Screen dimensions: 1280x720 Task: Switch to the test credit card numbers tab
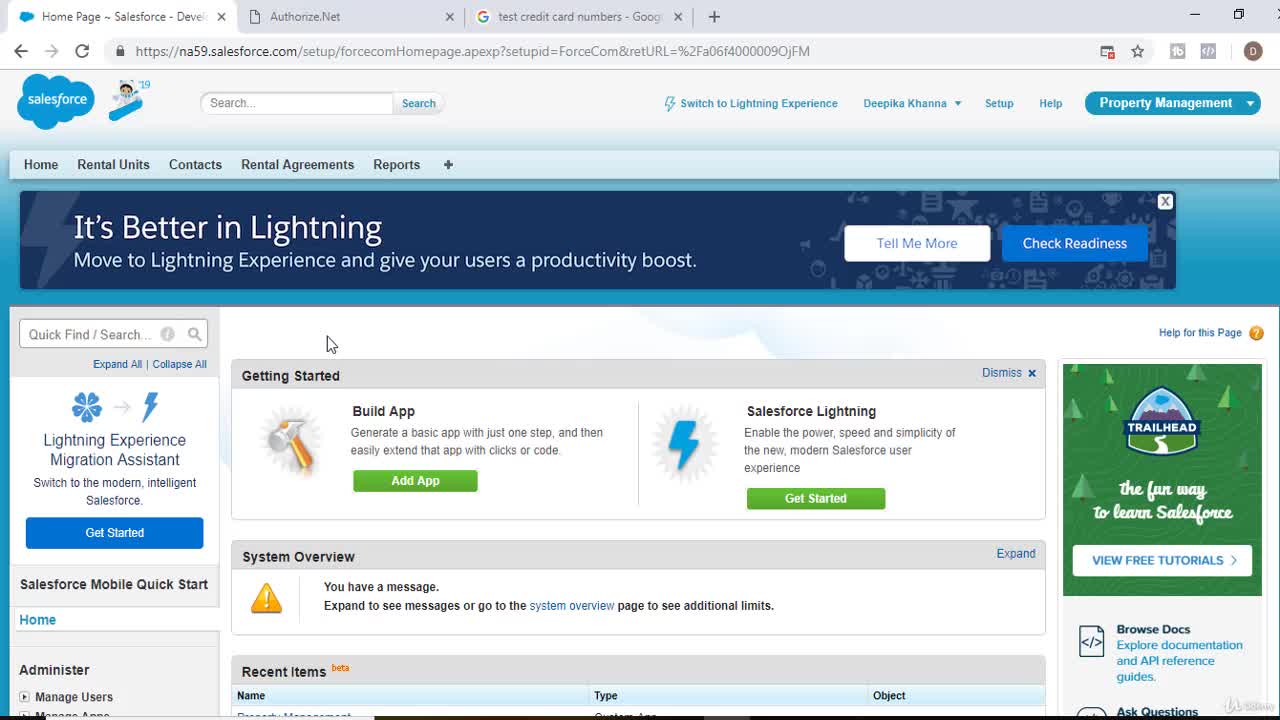tap(578, 17)
